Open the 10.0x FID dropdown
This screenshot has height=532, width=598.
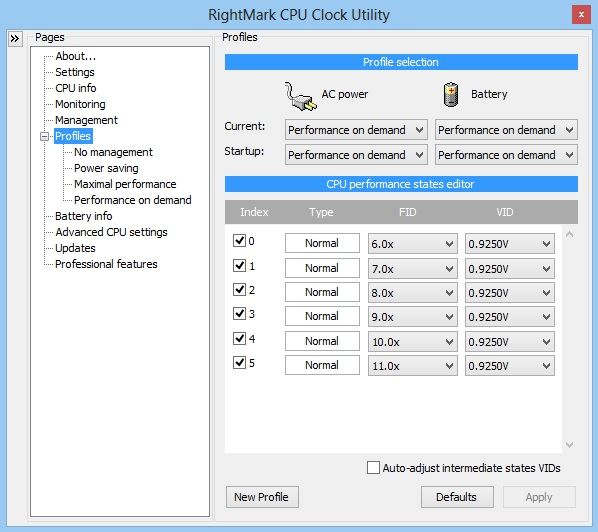pyautogui.click(x=413, y=342)
